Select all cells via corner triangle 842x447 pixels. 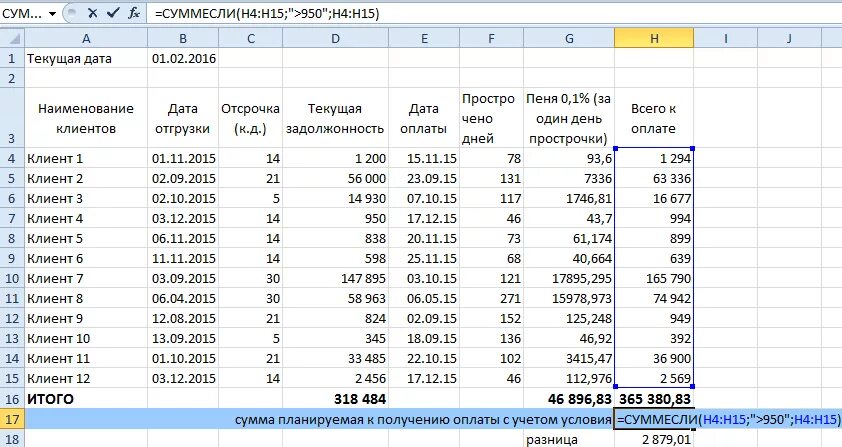(13, 39)
